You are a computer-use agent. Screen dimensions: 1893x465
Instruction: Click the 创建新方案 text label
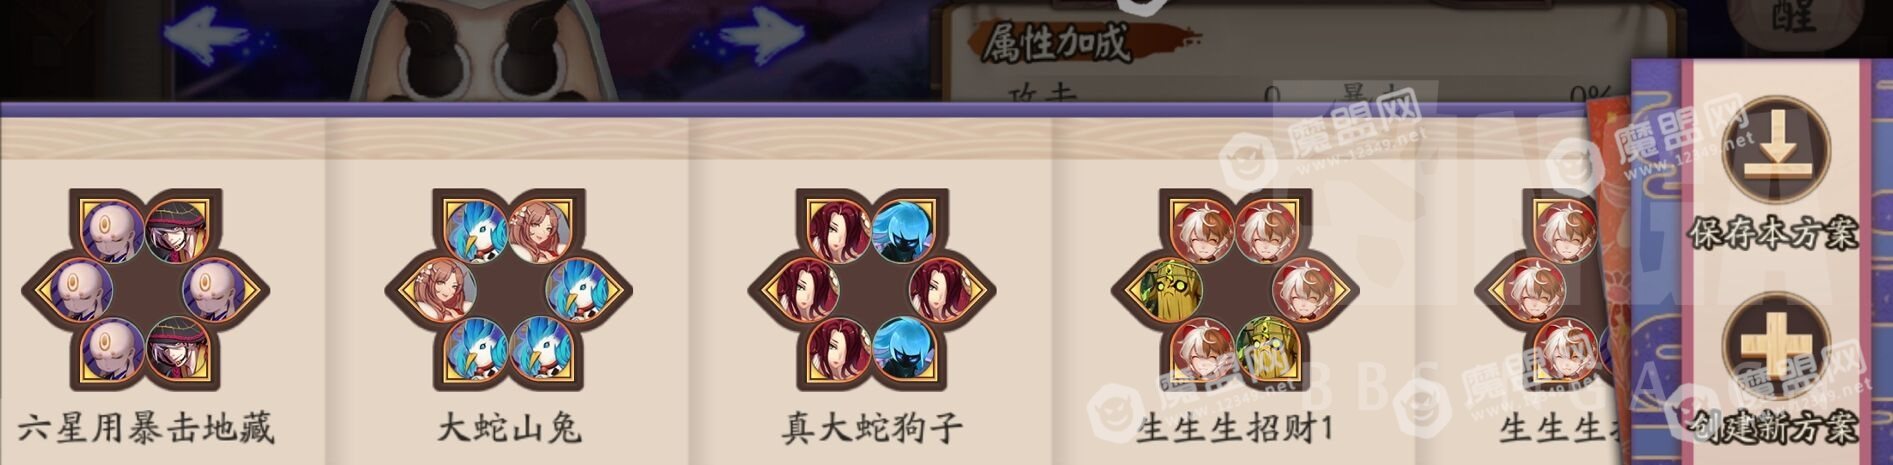[1773, 428]
